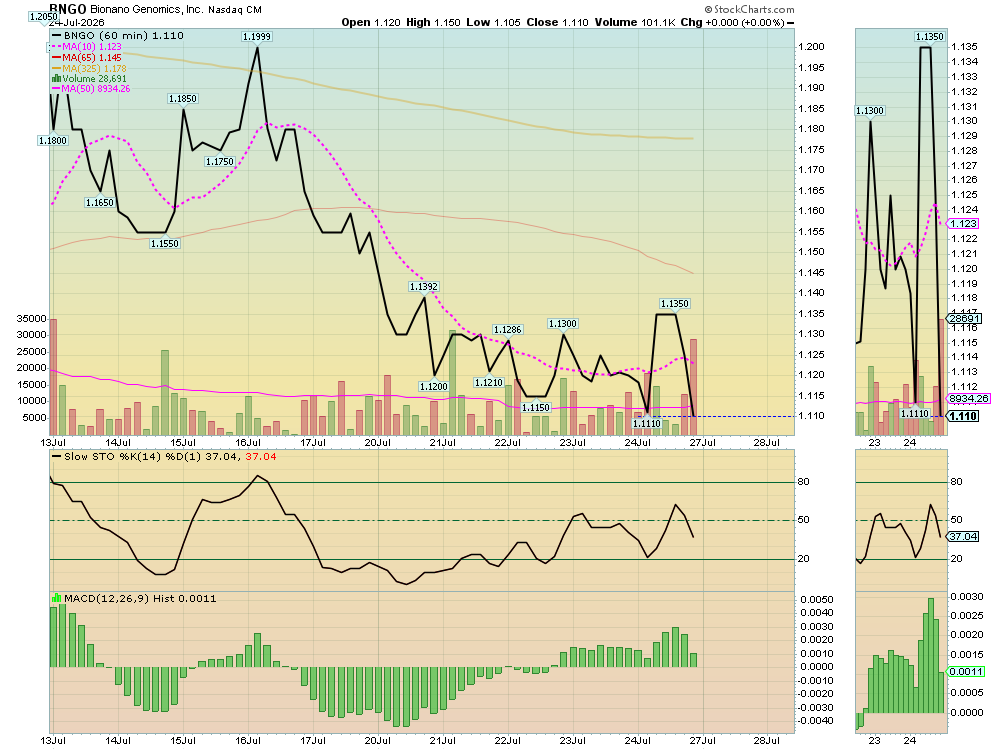This screenshot has height=750, width=1000.
Task: Click the magenta 8934.26 axis tag
Action: click(969, 398)
